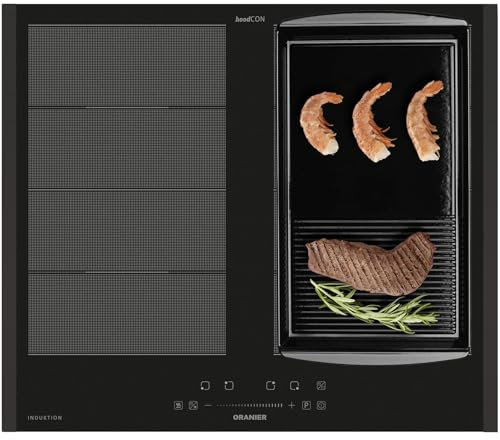Tap the diagonal-split icon left of the minus

[x=193, y=405]
